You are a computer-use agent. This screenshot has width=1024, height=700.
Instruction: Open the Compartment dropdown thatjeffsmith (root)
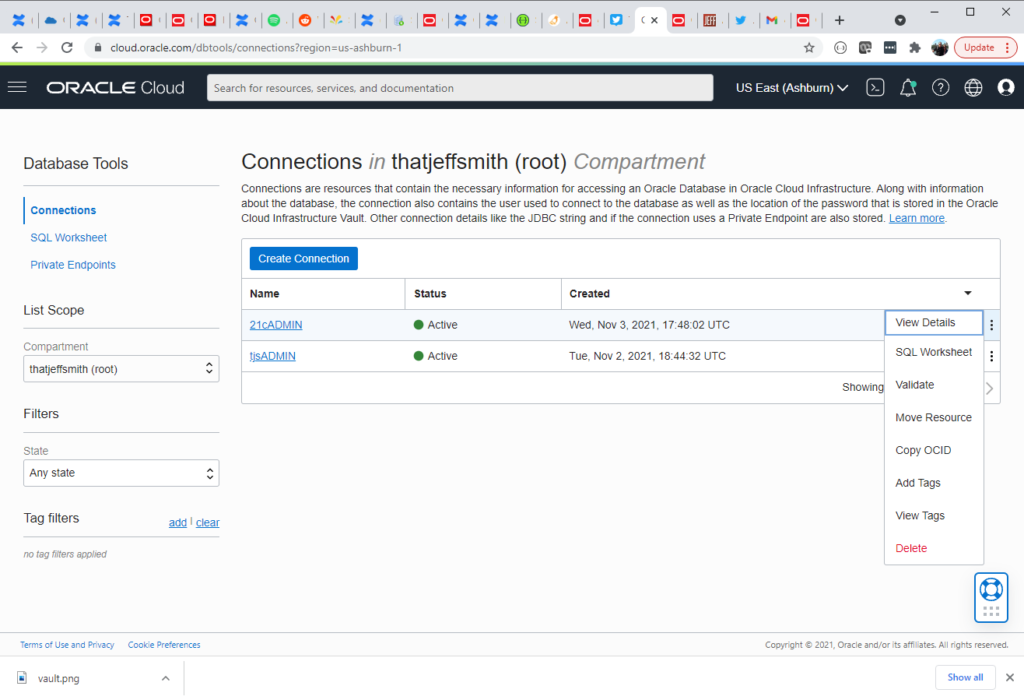click(121, 369)
